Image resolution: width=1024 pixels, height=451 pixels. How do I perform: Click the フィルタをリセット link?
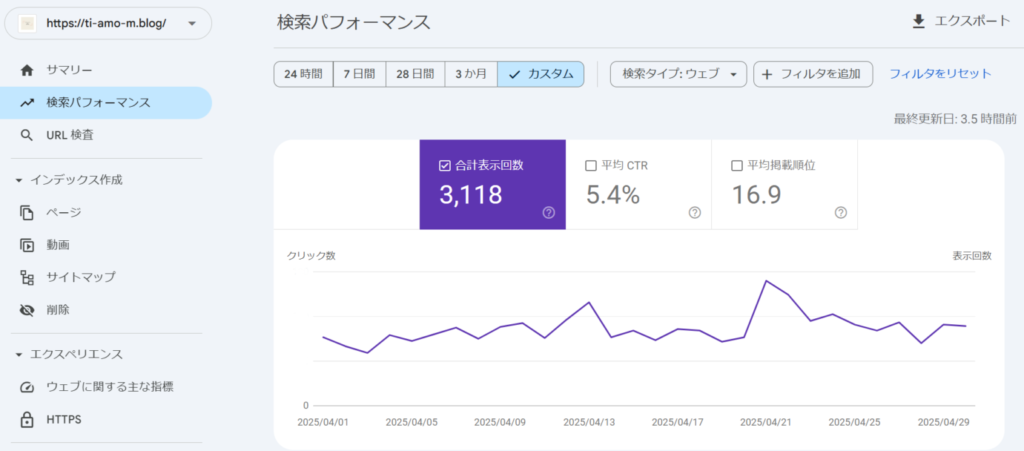[940, 74]
